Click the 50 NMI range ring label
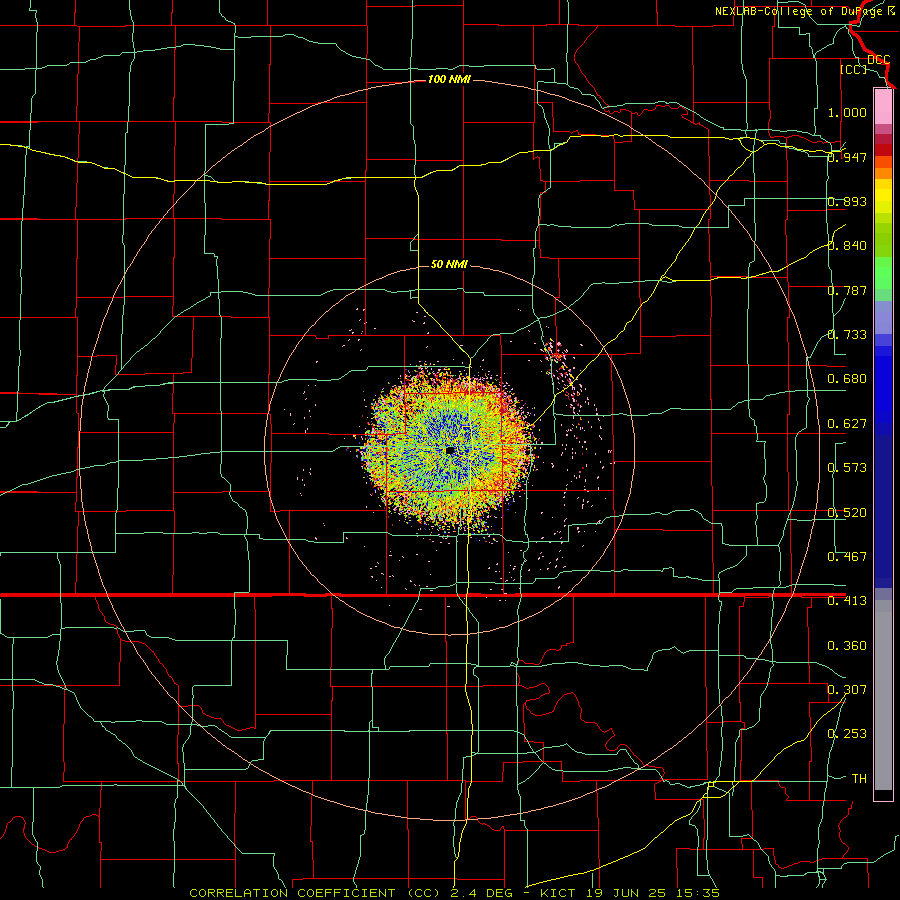The width and height of the screenshot is (900, 900). coord(449,264)
